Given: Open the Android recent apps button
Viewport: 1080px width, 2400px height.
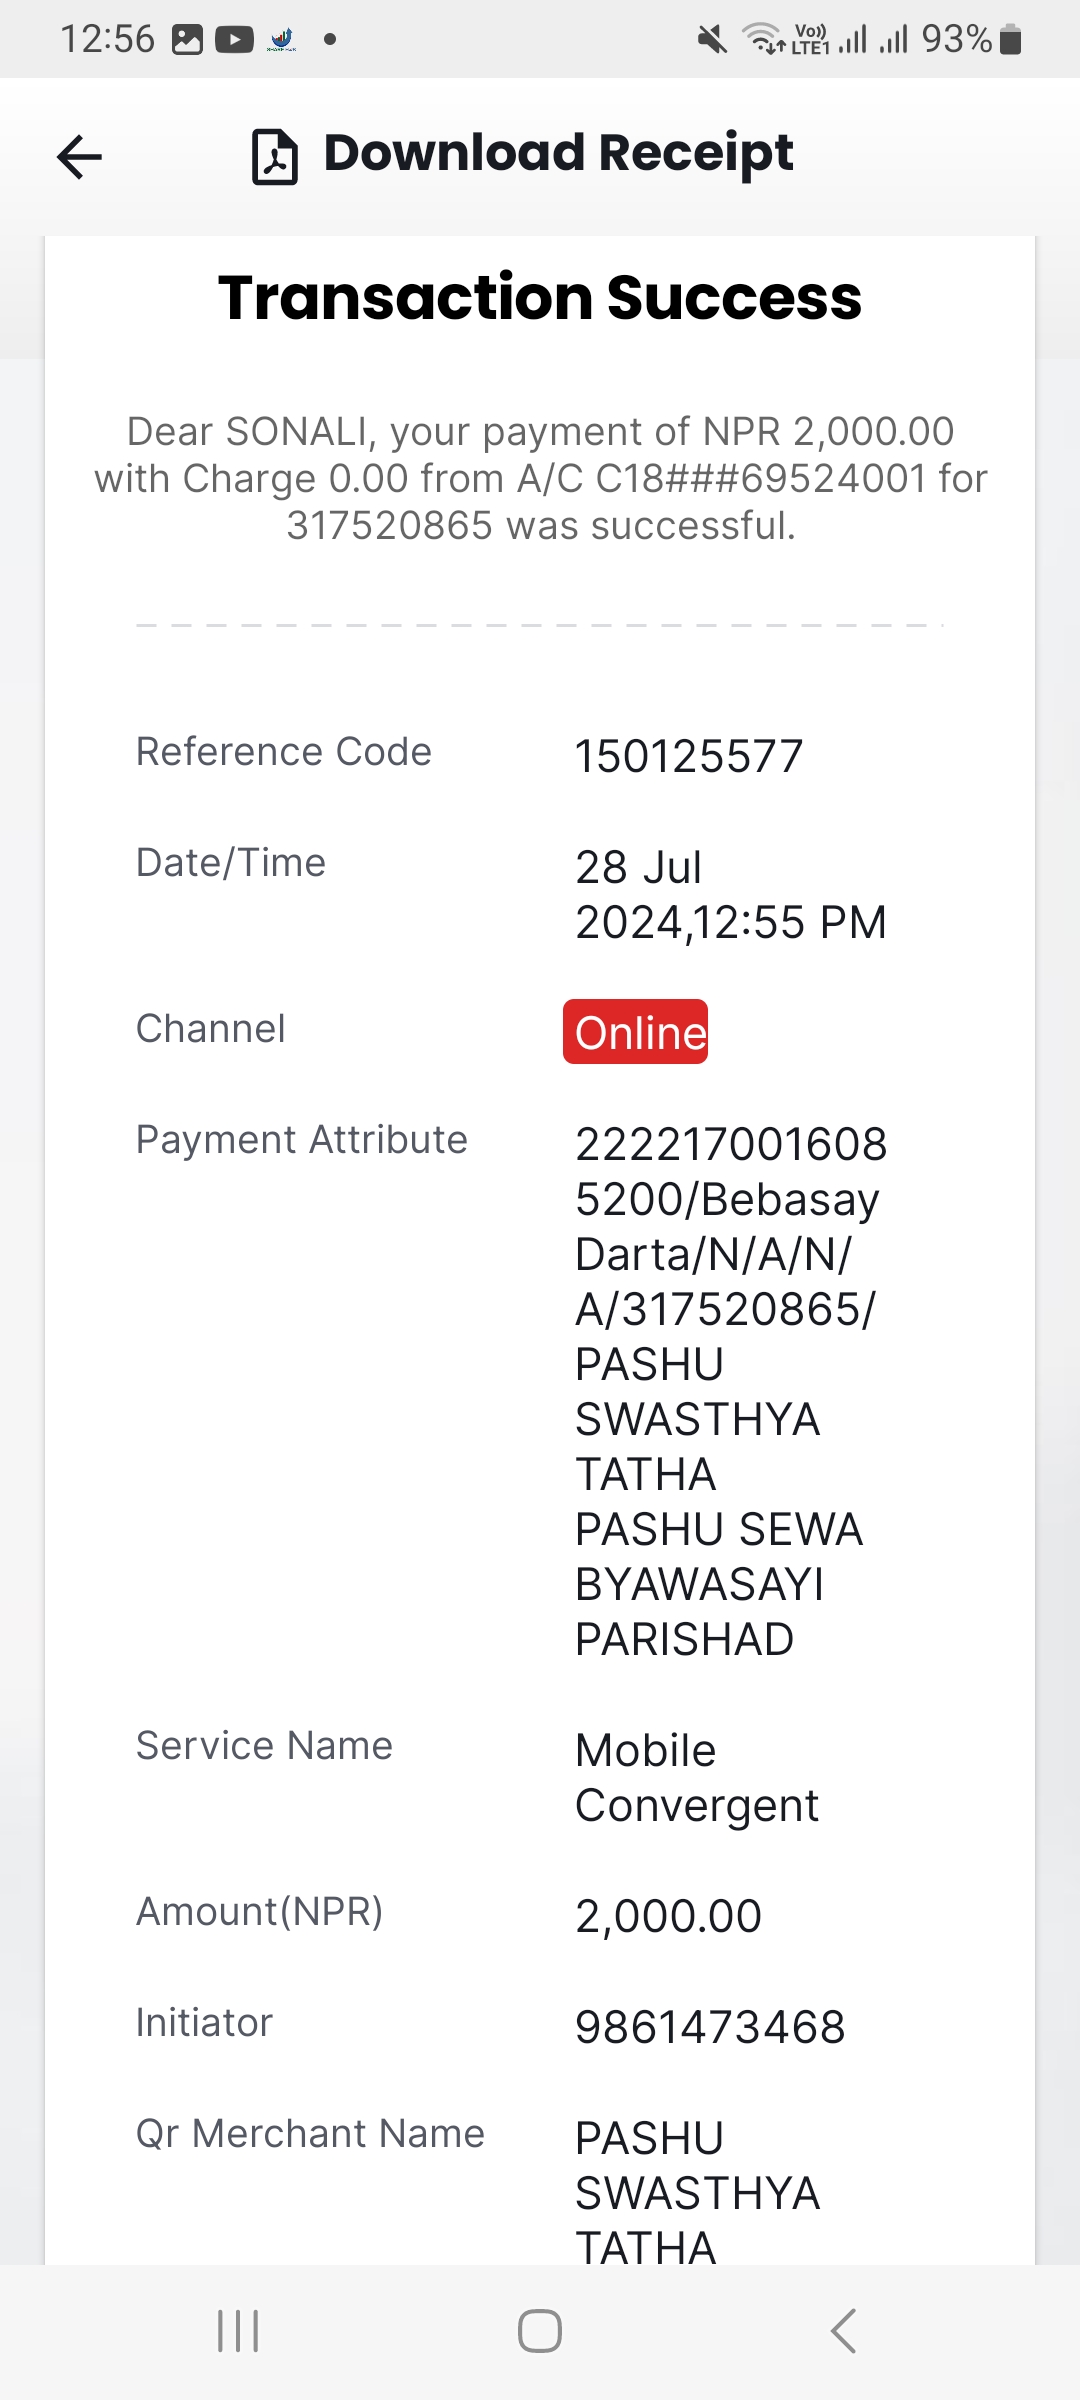Looking at the screenshot, I should coord(238,2331).
